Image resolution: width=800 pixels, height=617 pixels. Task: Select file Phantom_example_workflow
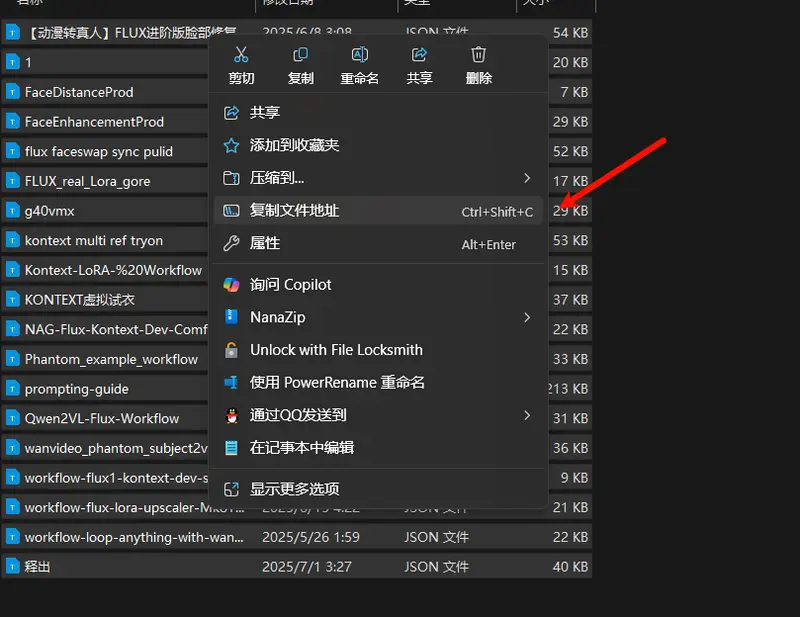(x=111, y=360)
